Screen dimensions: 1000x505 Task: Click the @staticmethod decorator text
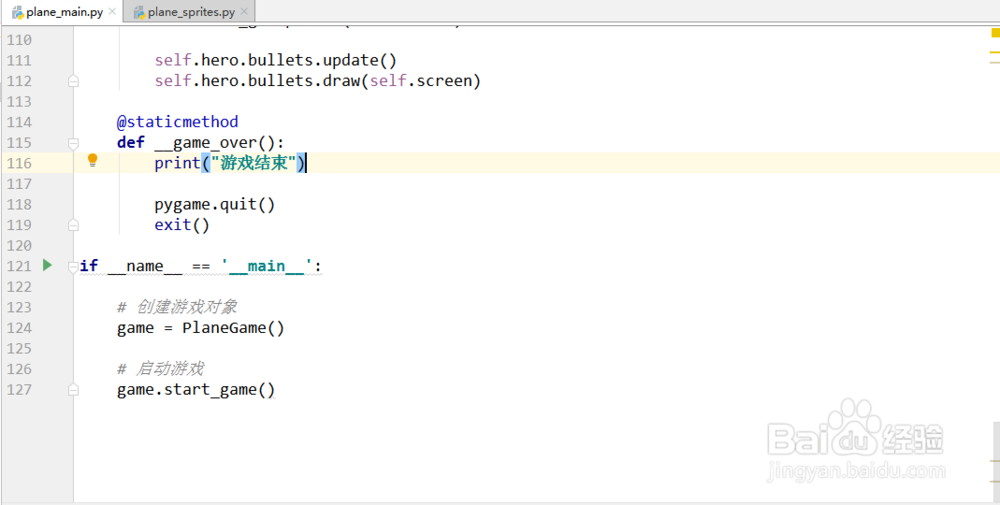pos(177,122)
